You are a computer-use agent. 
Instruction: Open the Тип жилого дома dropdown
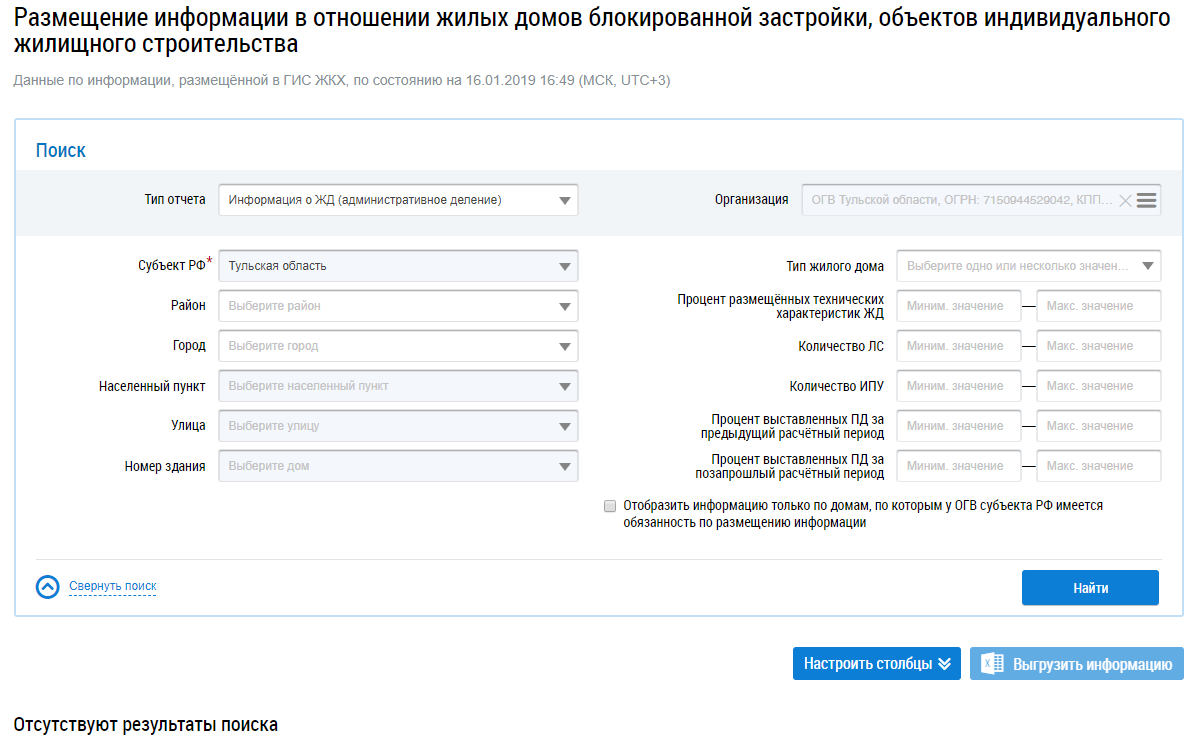click(1028, 266)
